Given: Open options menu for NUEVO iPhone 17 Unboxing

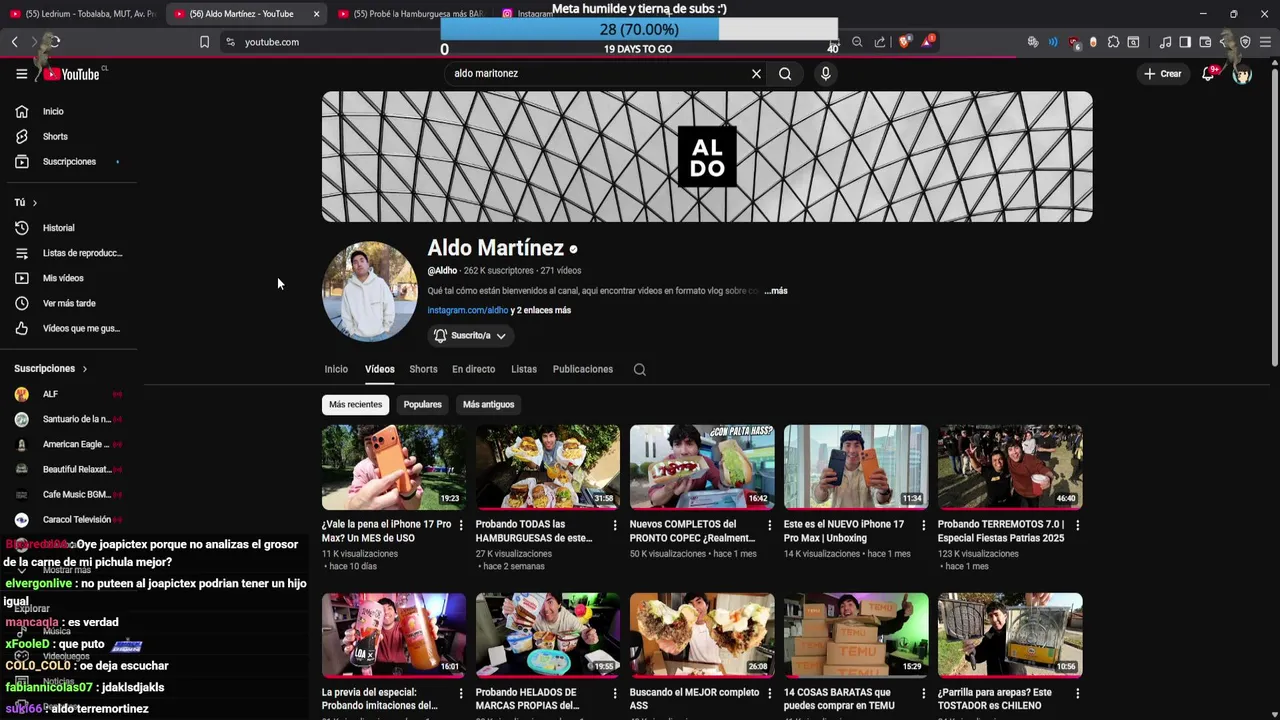Looking at the screenshot, I should pos(923,525).
